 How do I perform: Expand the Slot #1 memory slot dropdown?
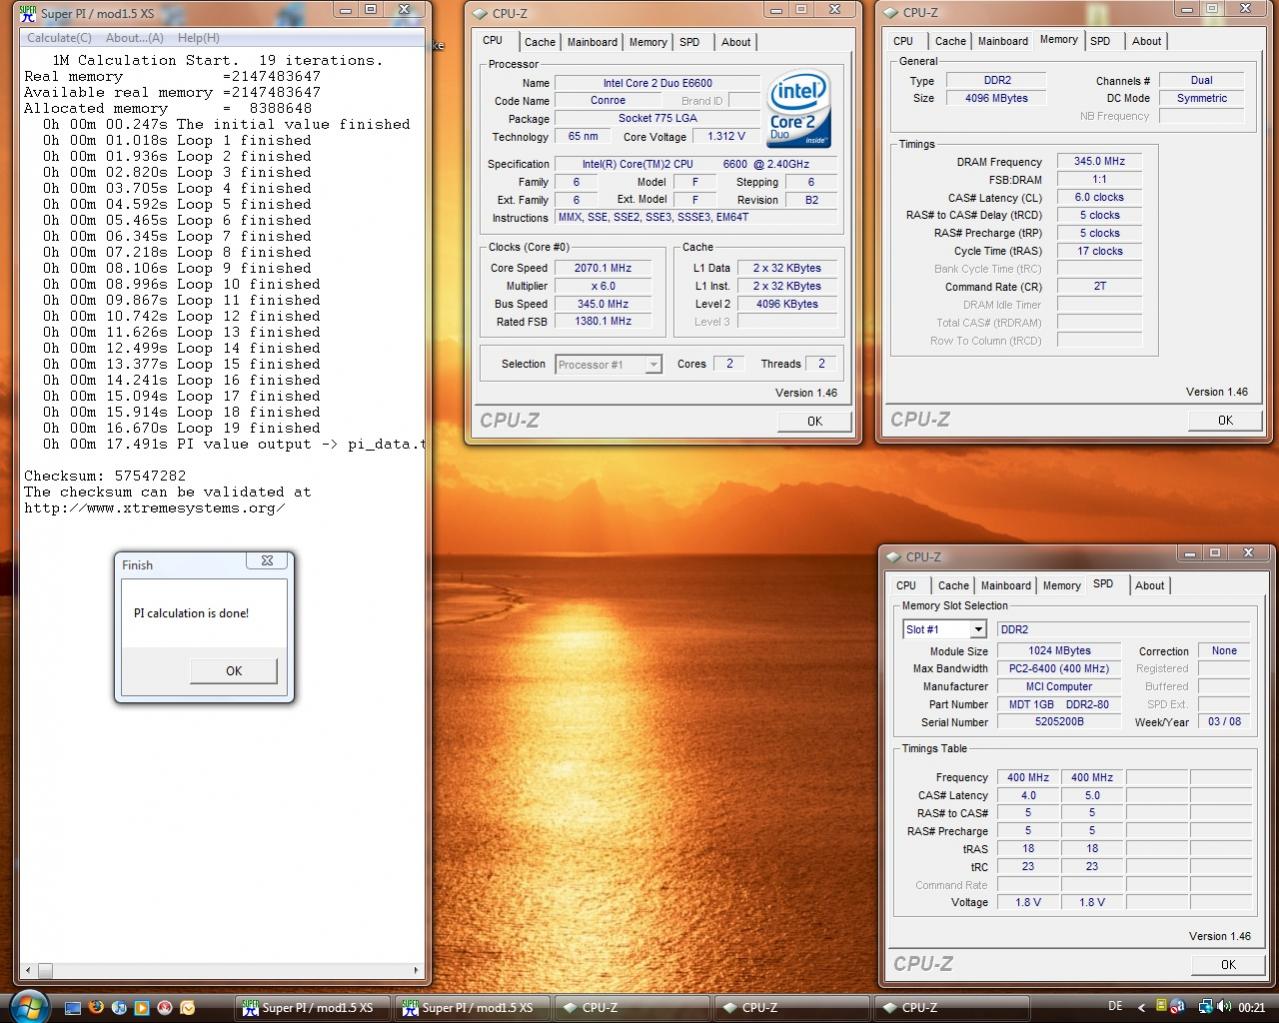[978, 629]
